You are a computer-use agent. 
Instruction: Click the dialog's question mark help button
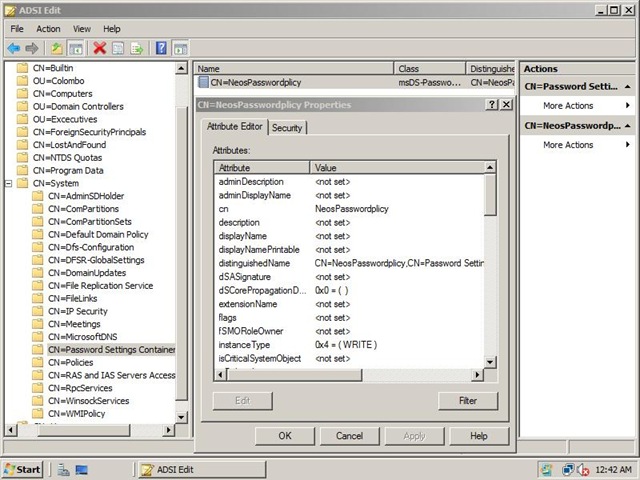[x=492, y=104]
